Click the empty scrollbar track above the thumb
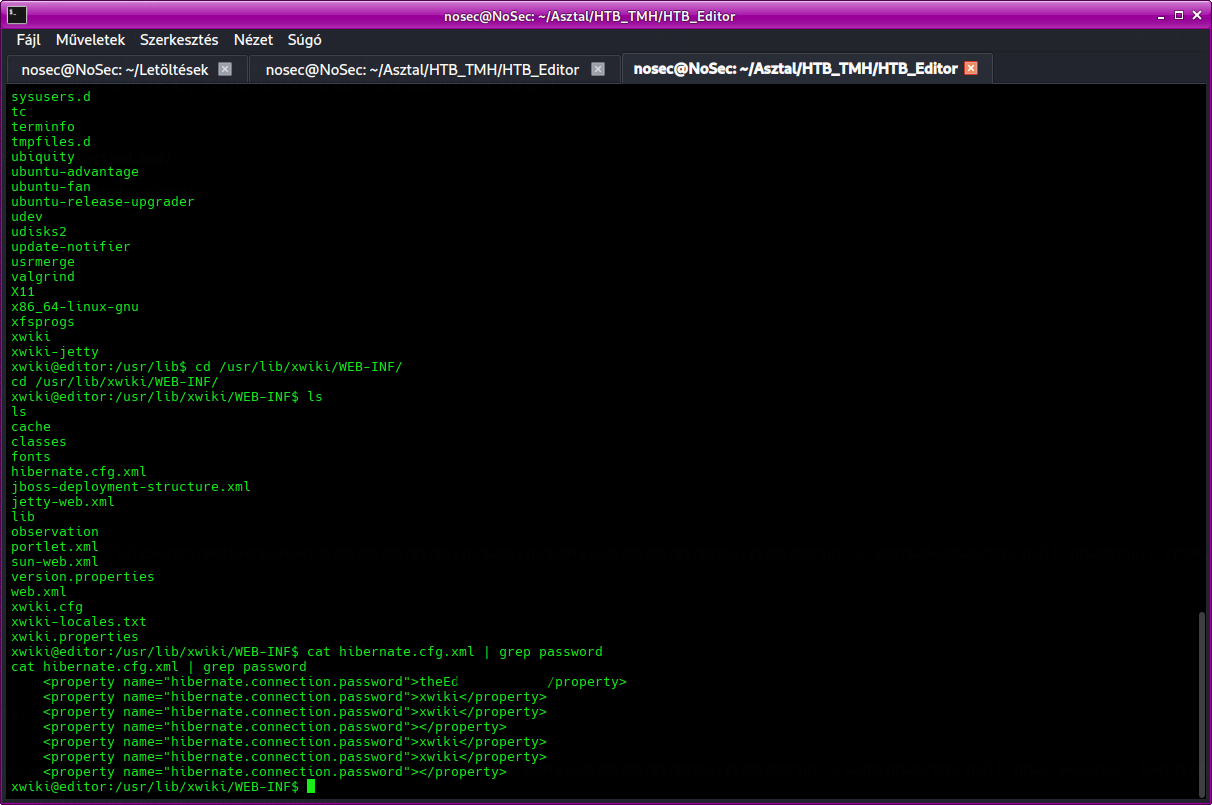The image size is (1212, 805). [1203, 350]
